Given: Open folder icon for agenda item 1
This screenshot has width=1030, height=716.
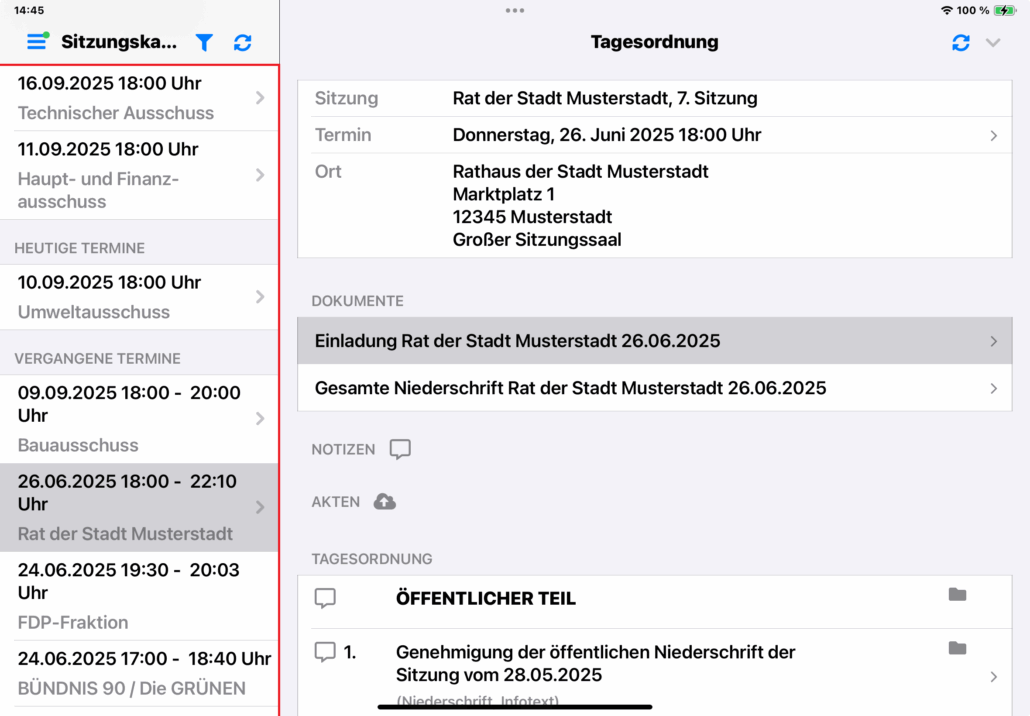Looking at the screenshot, I should [957, 648].
